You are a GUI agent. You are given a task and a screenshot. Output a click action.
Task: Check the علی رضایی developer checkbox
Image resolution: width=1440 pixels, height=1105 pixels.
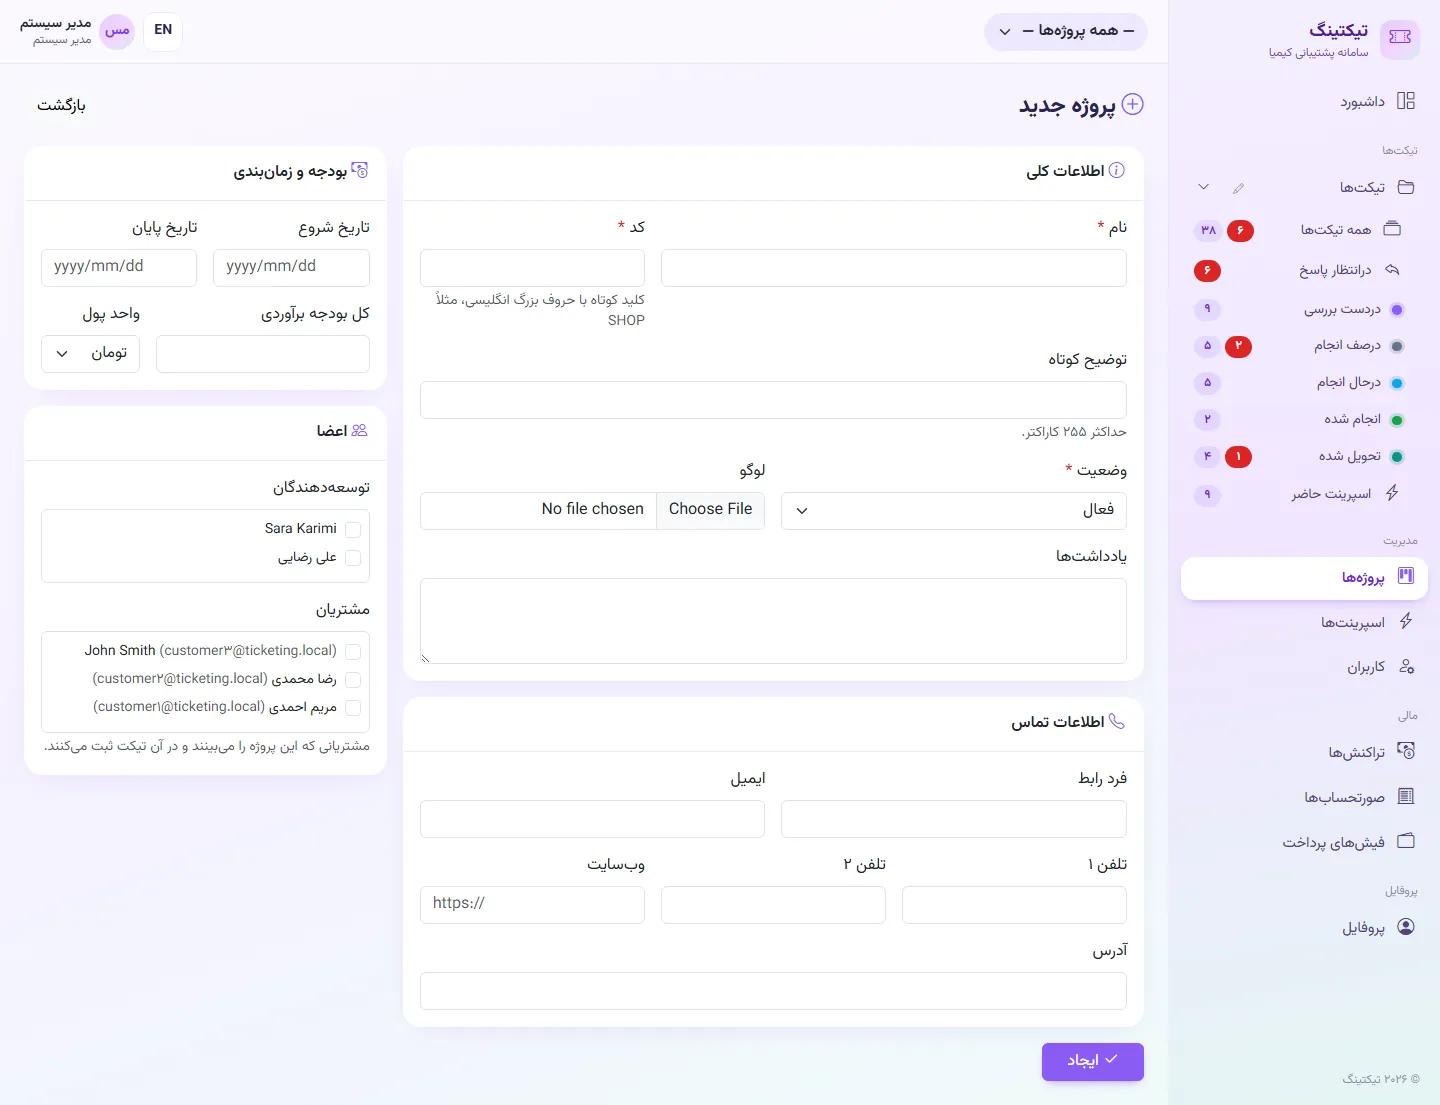[x=353, y=558]
